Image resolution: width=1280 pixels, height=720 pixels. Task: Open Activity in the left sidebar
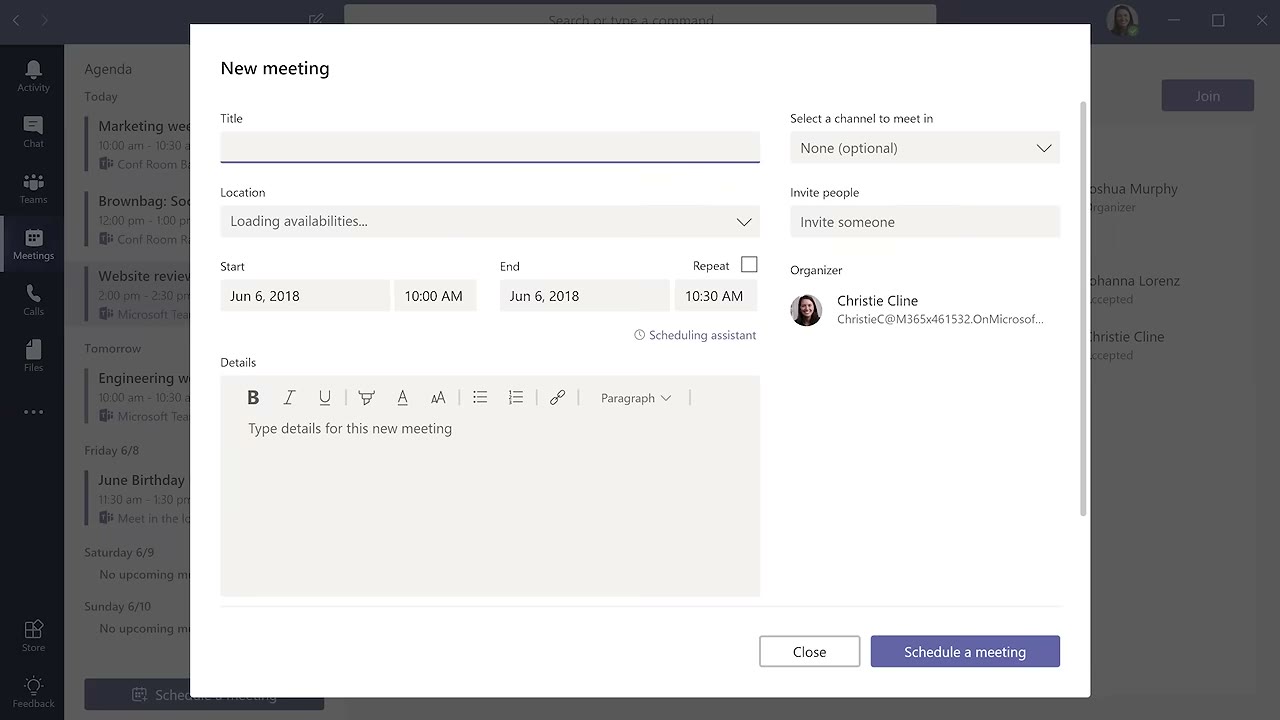33,75
